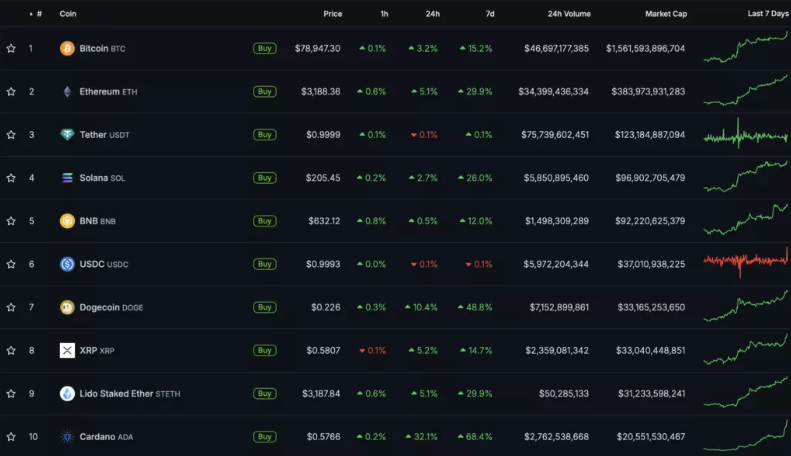The width and height of the screenshot is (791, 456).
Task: Open the Dogecoin DOGE coin link
Action: pyautogui.click(x=111, y=307)
